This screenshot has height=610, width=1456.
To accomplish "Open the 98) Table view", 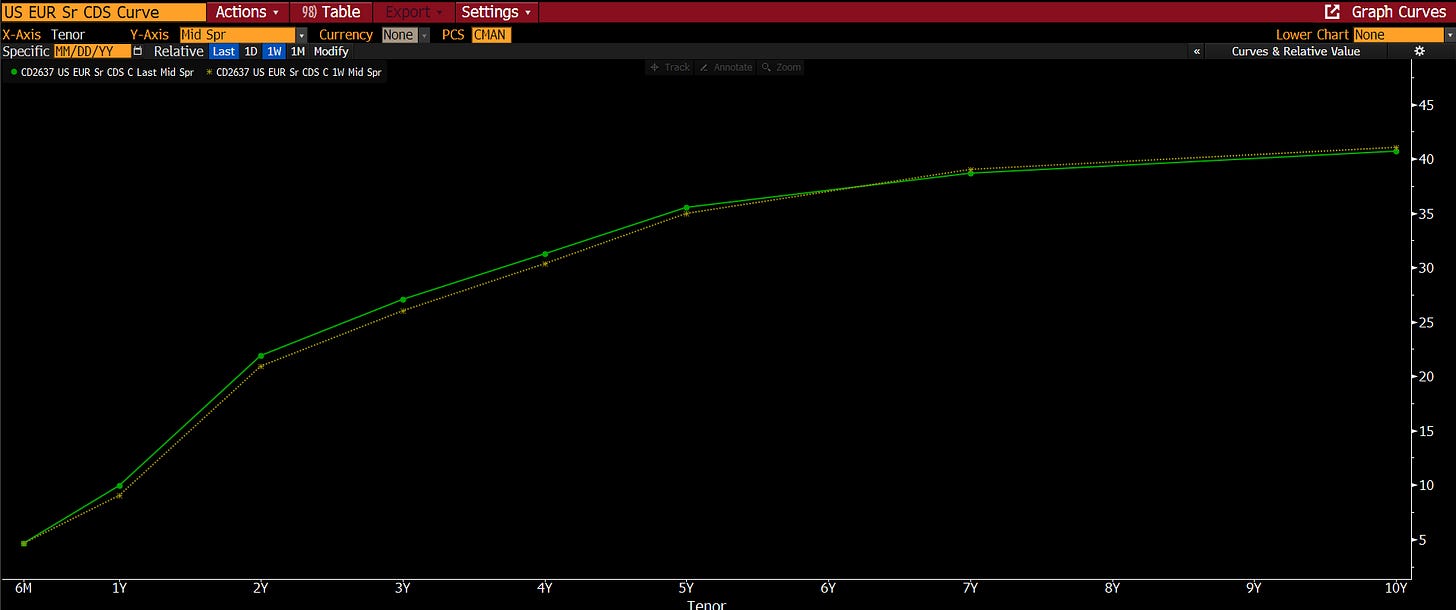I will coord(331,12).
